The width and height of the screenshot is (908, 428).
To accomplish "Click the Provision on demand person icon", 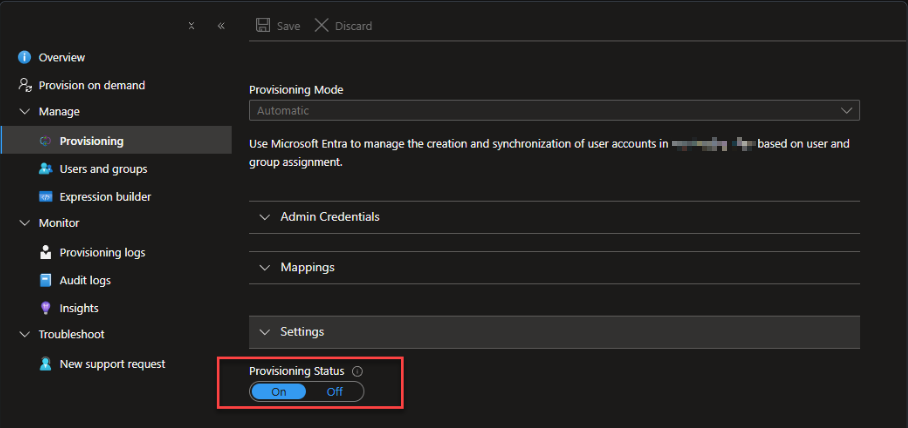I will point(25,85).
